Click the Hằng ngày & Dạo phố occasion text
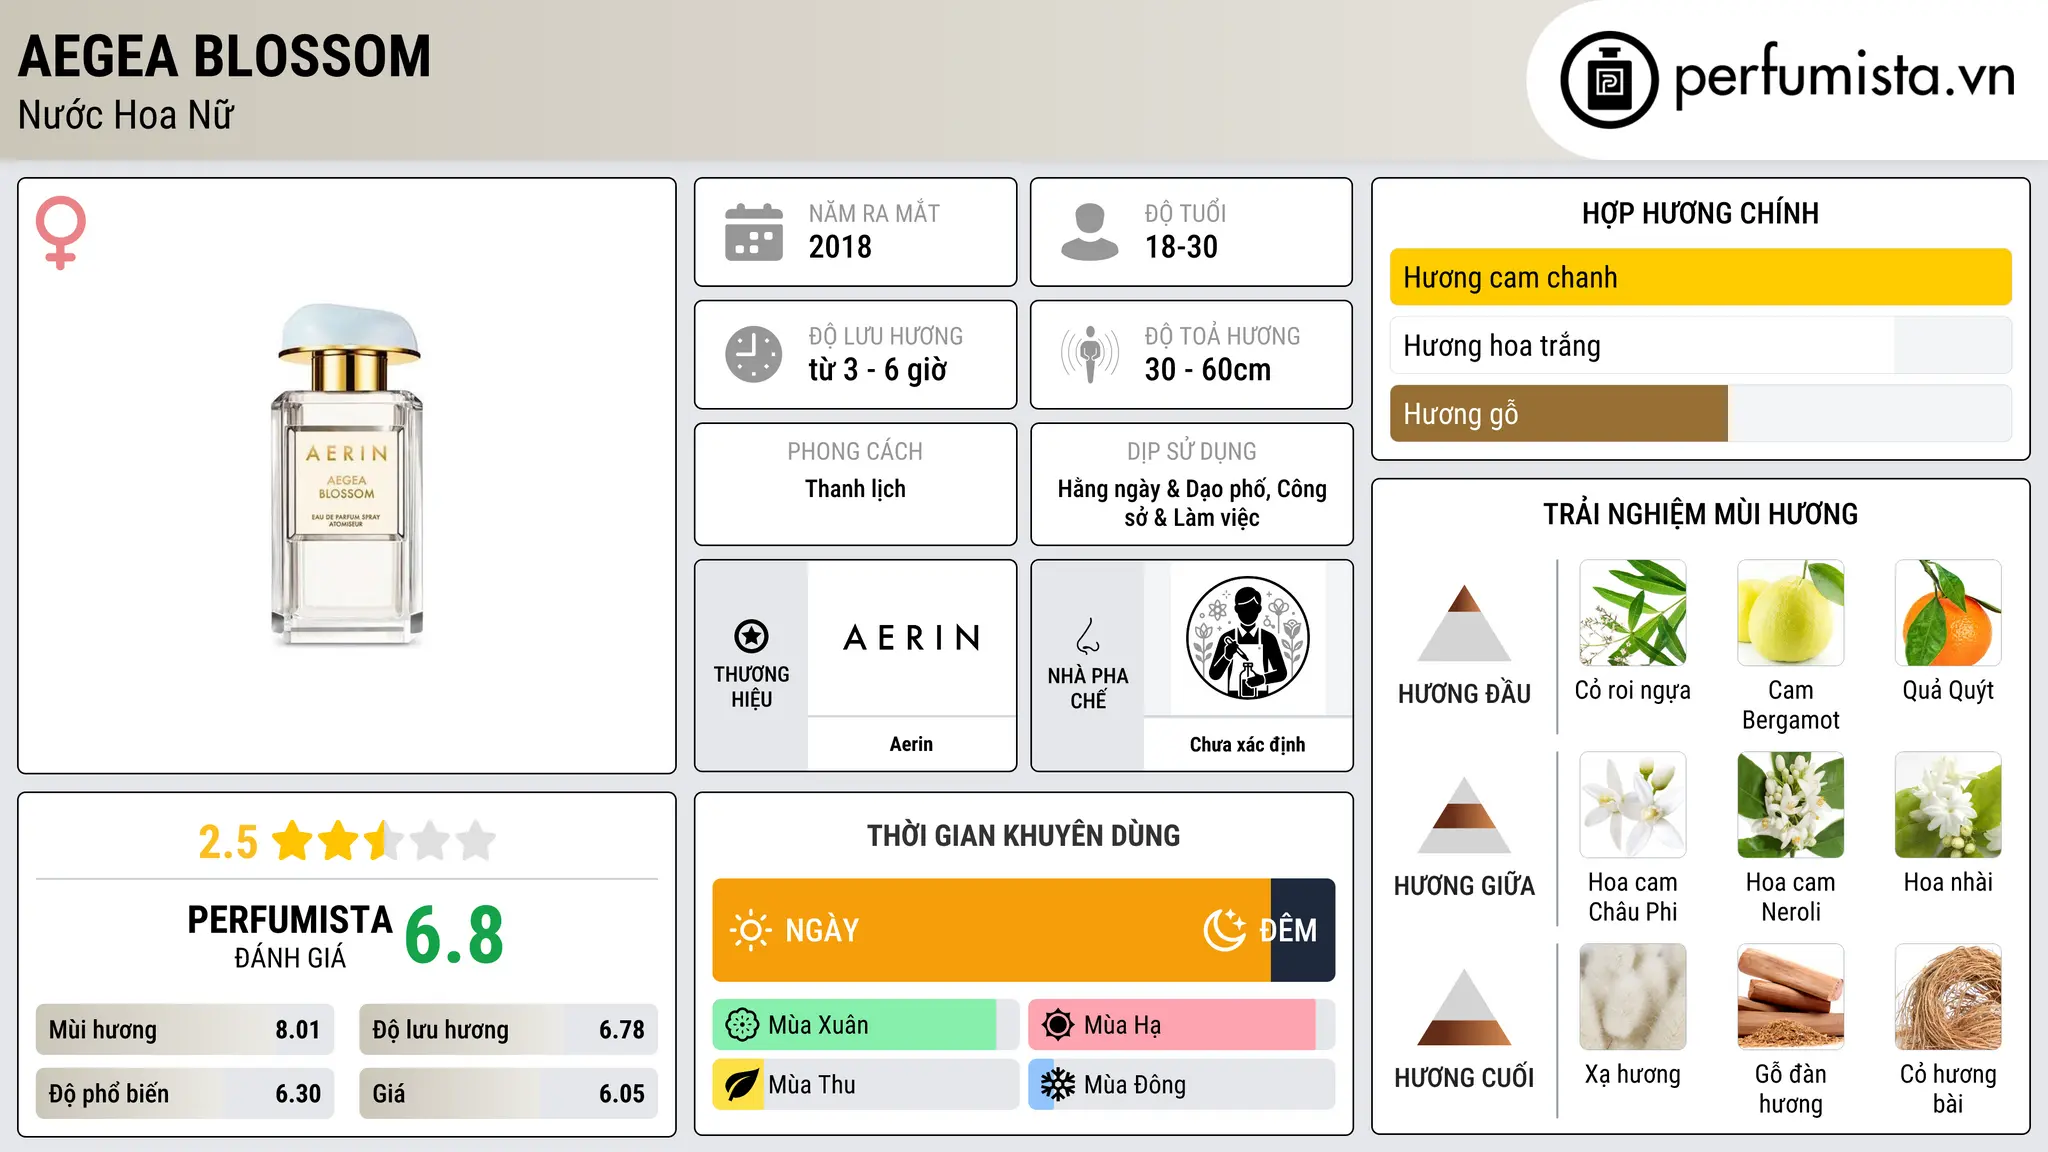This screenshot has height=1152, width=2048. 1192,503
